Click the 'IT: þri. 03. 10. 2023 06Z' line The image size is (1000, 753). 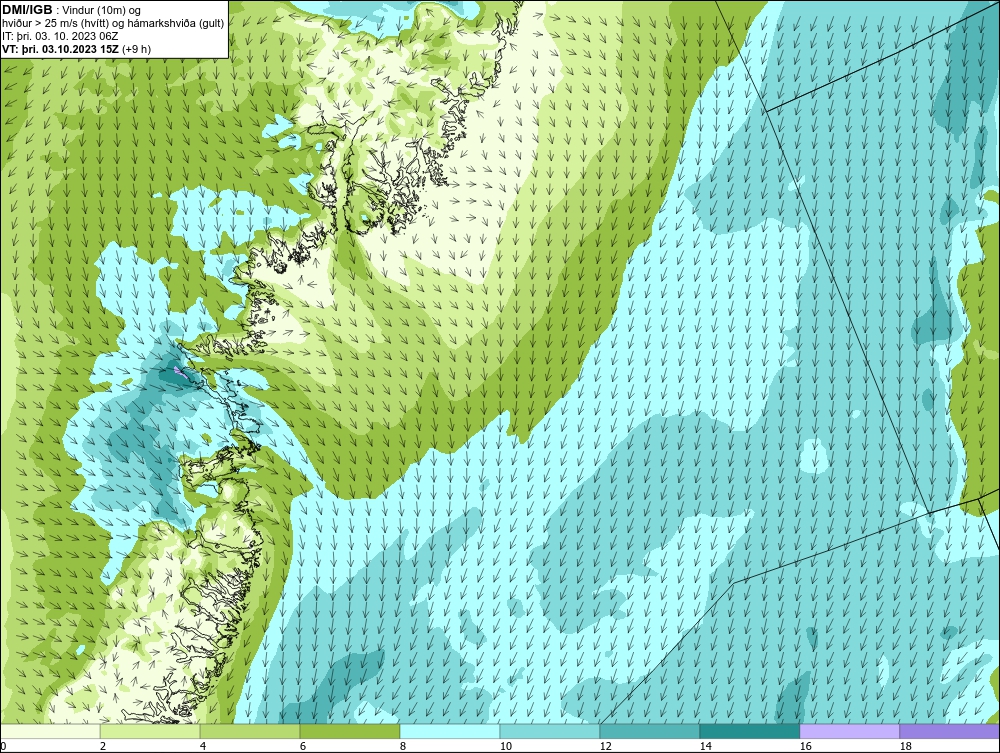point(60,36)
